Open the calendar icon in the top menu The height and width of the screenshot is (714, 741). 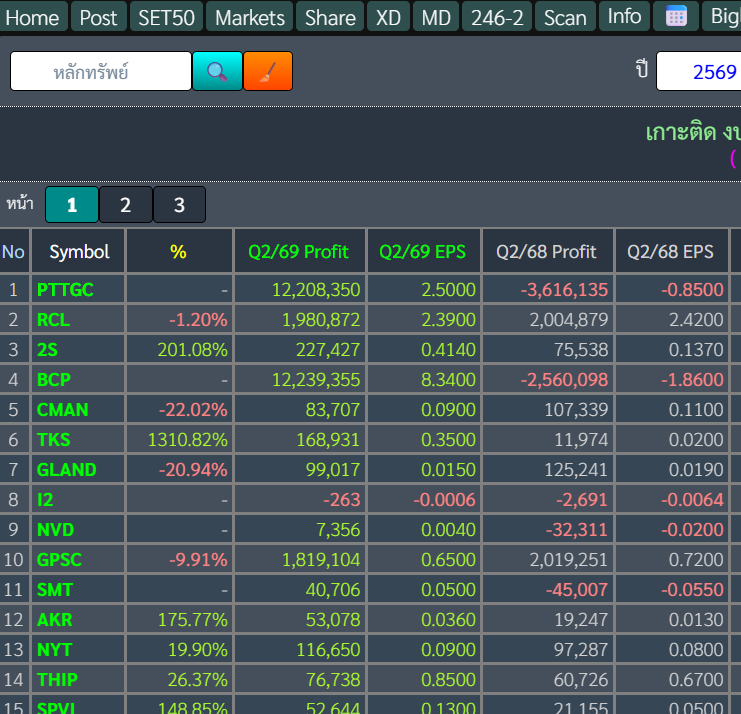click(676, 17)
